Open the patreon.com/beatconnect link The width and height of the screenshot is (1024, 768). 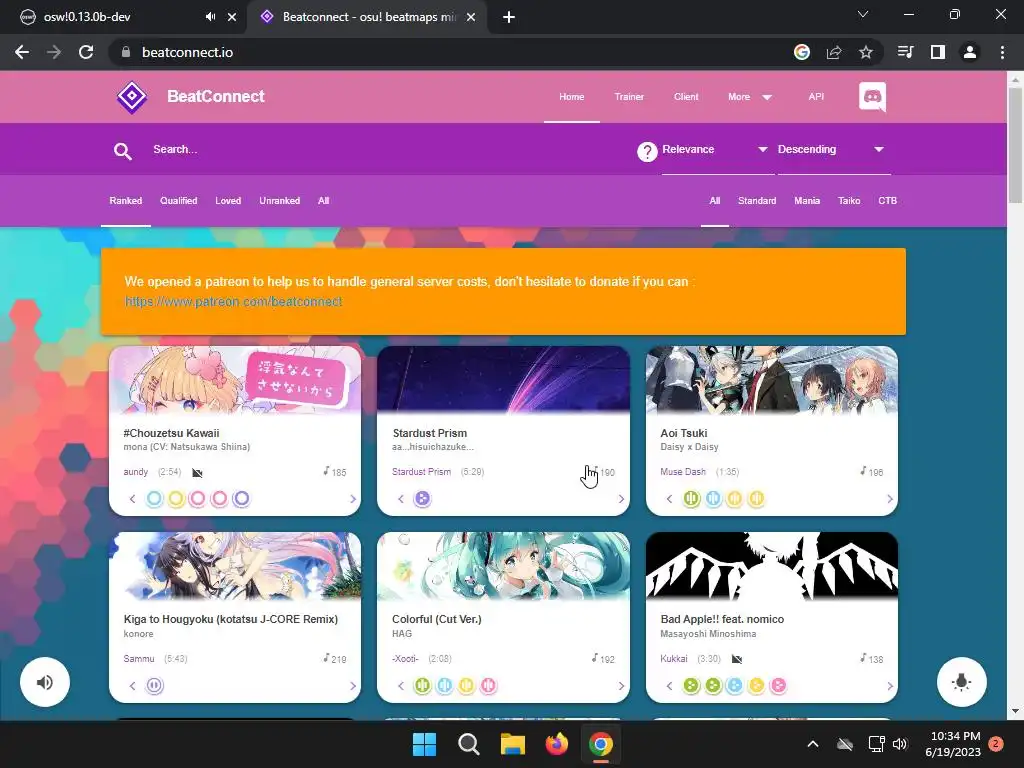coord(233,302)
